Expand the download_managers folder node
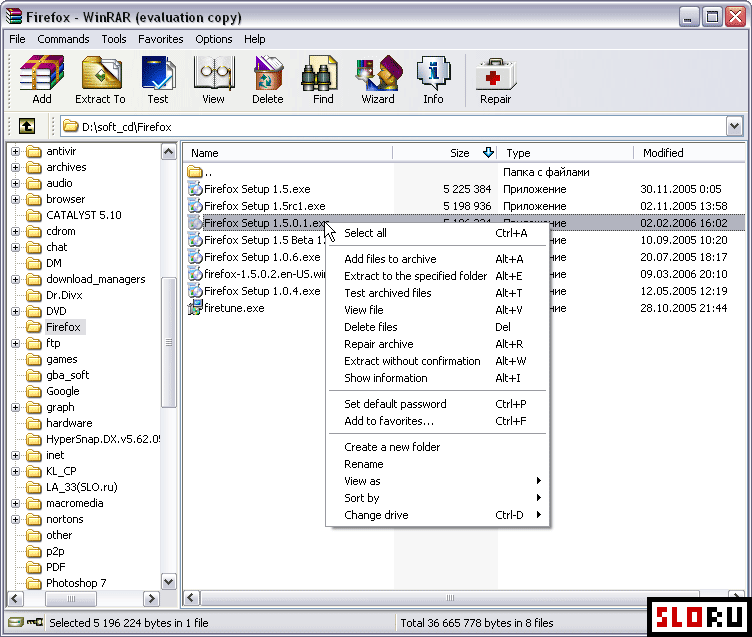This screenshot has height=637, width=752. tap(15, 279)
